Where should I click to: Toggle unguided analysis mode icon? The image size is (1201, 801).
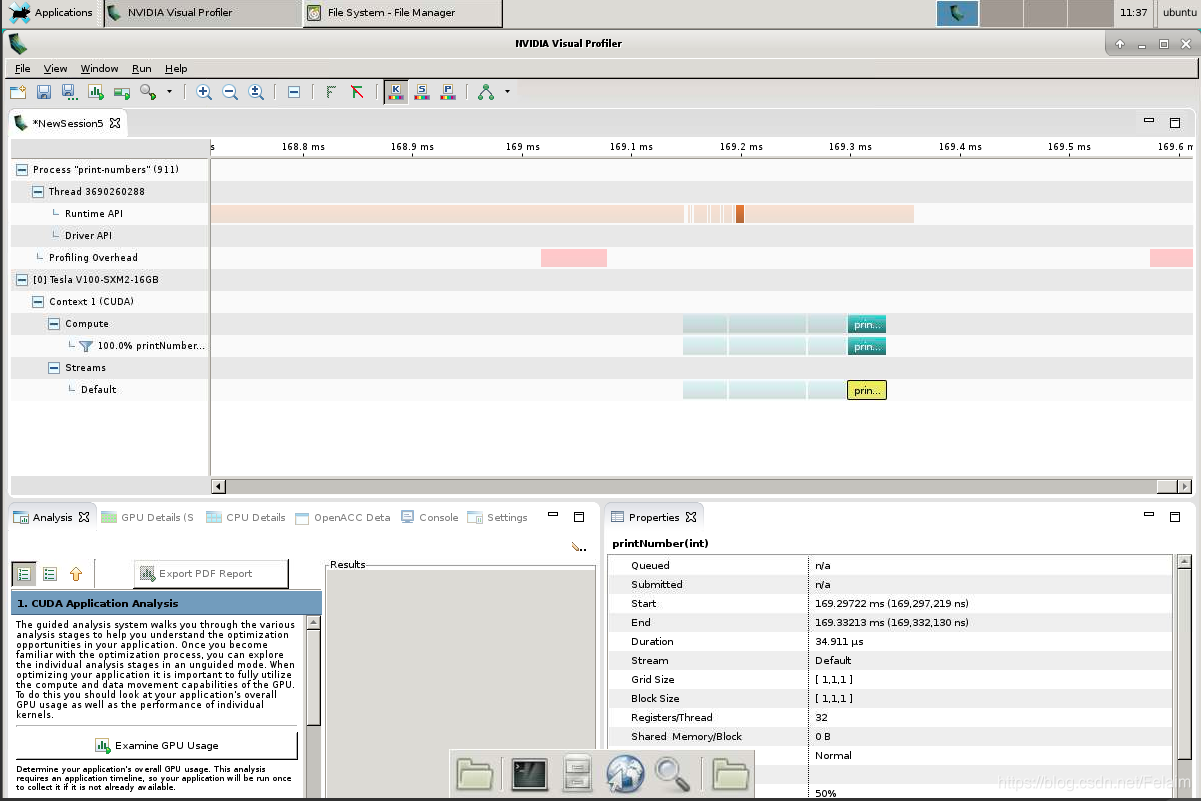click(x=49, y=574)
